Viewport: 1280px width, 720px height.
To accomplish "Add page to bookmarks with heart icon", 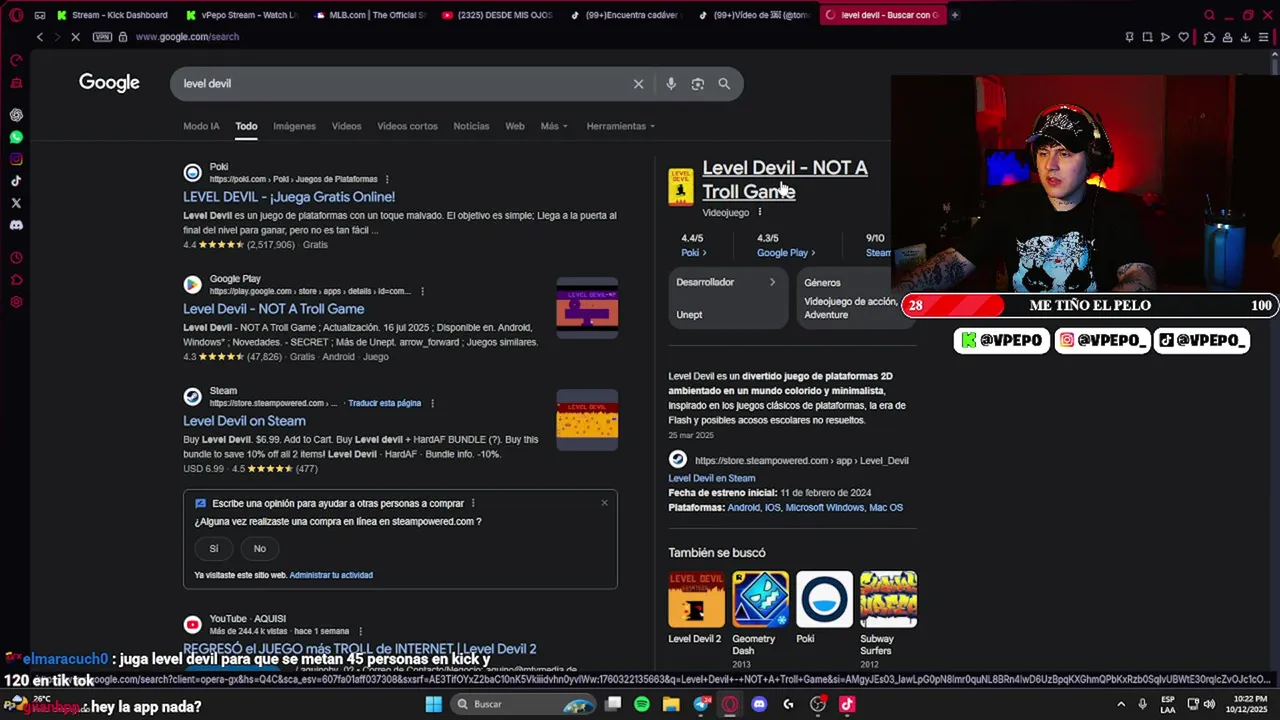I will pos(1184,37).
